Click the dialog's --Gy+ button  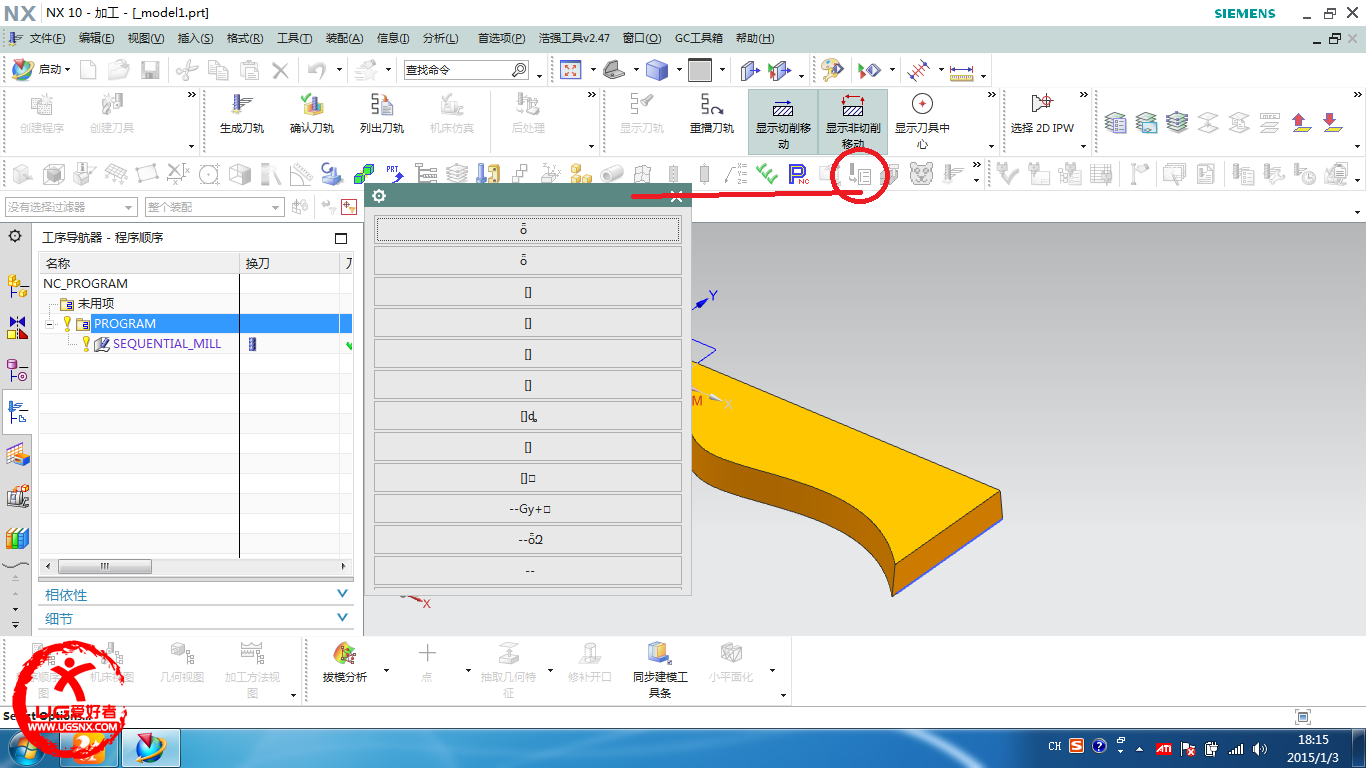pyautogui.click(x=528, y=509)
